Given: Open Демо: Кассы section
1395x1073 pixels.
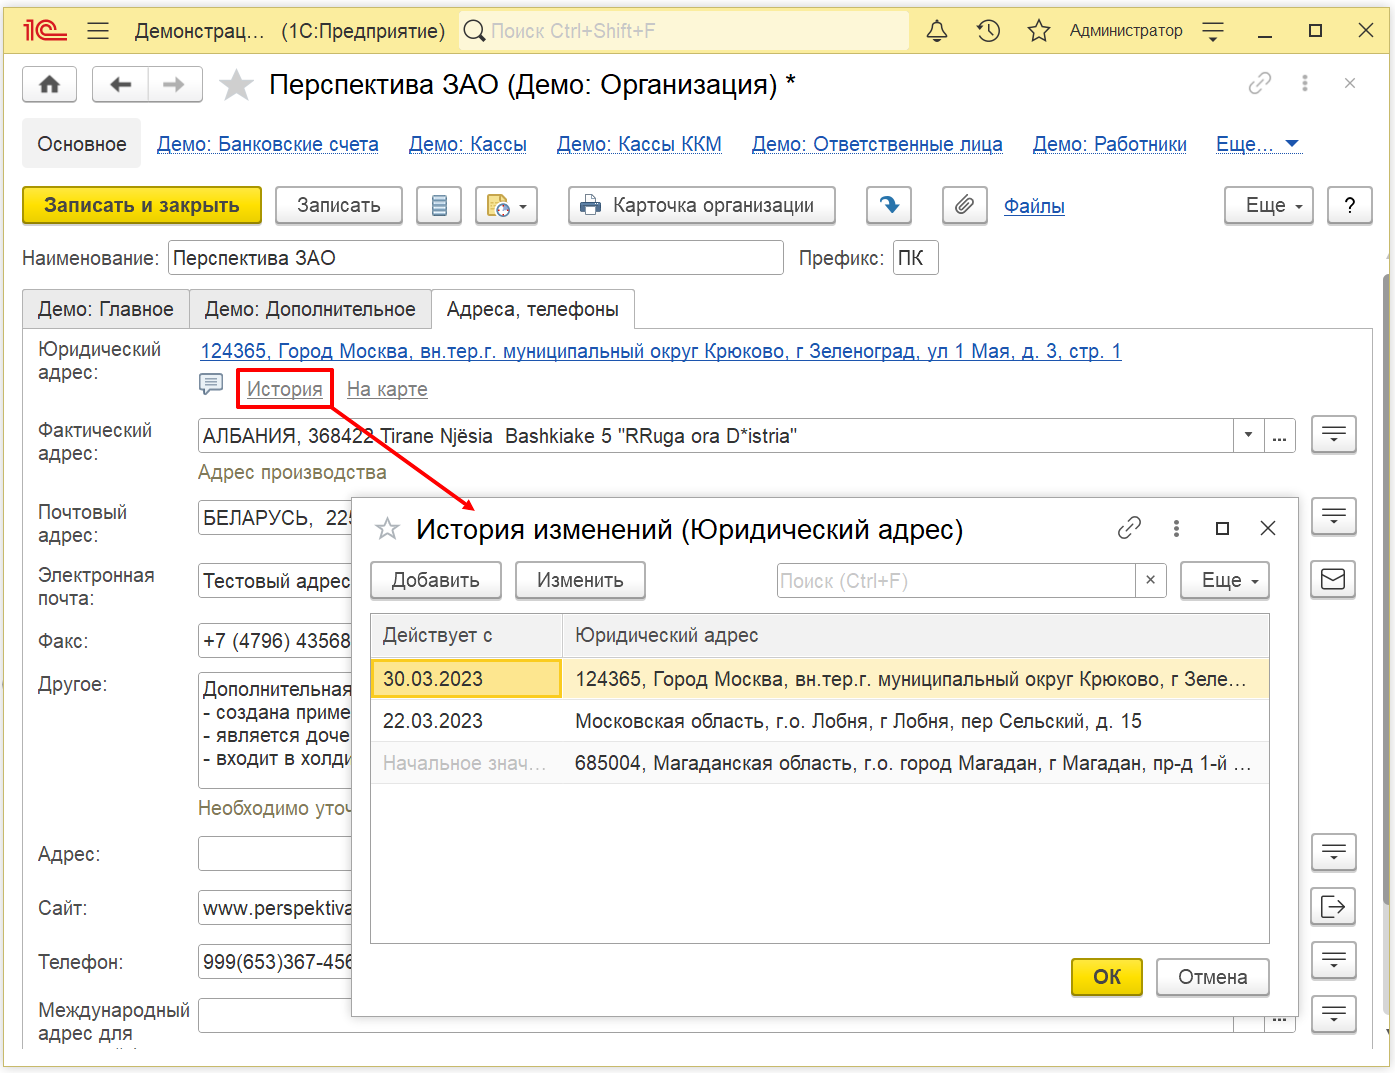Looking at the screenshot, I should pos(468,144).
